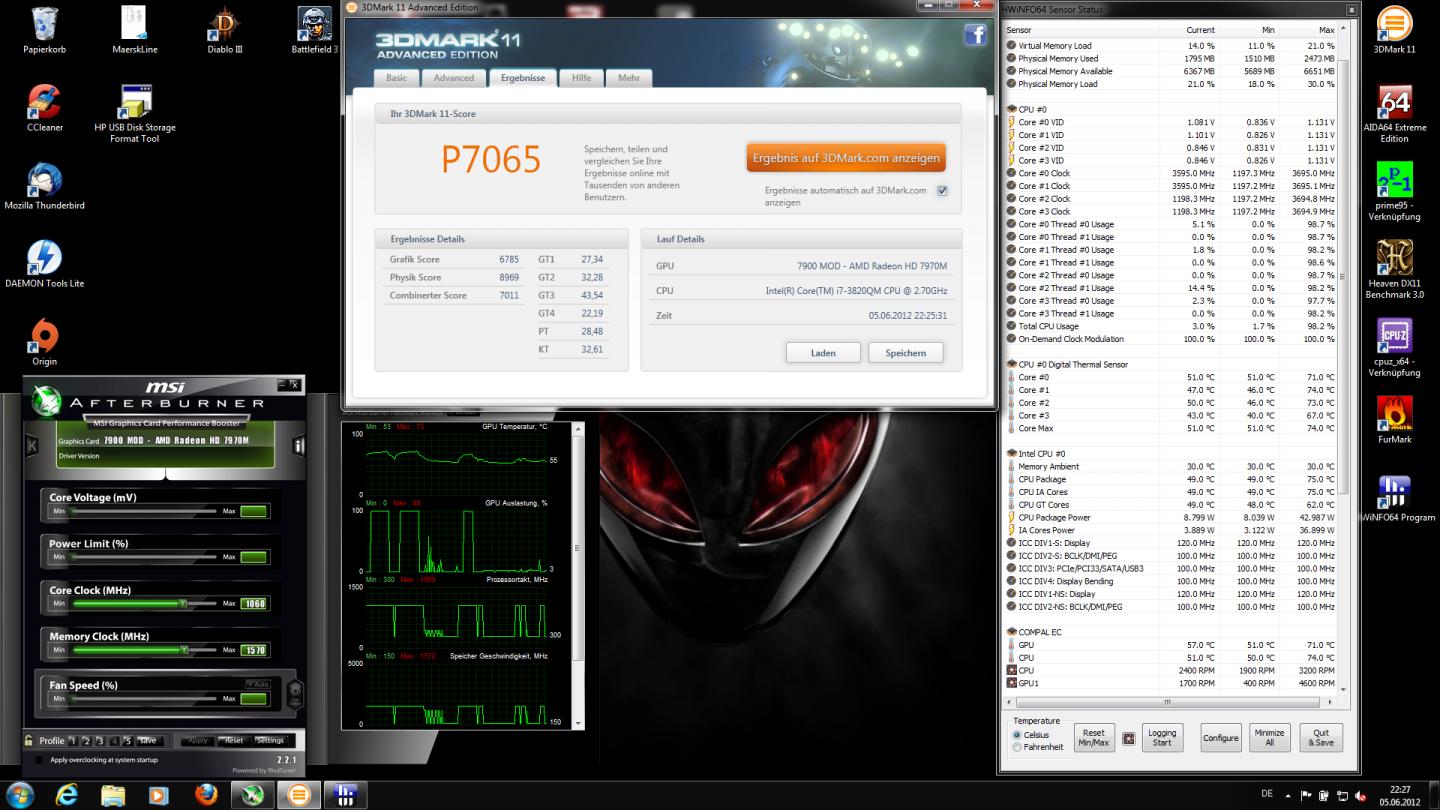This screenshot has width=1440, height=810.
Task: Toggle Auto fan speed in Afterburner
Action: 258,684
